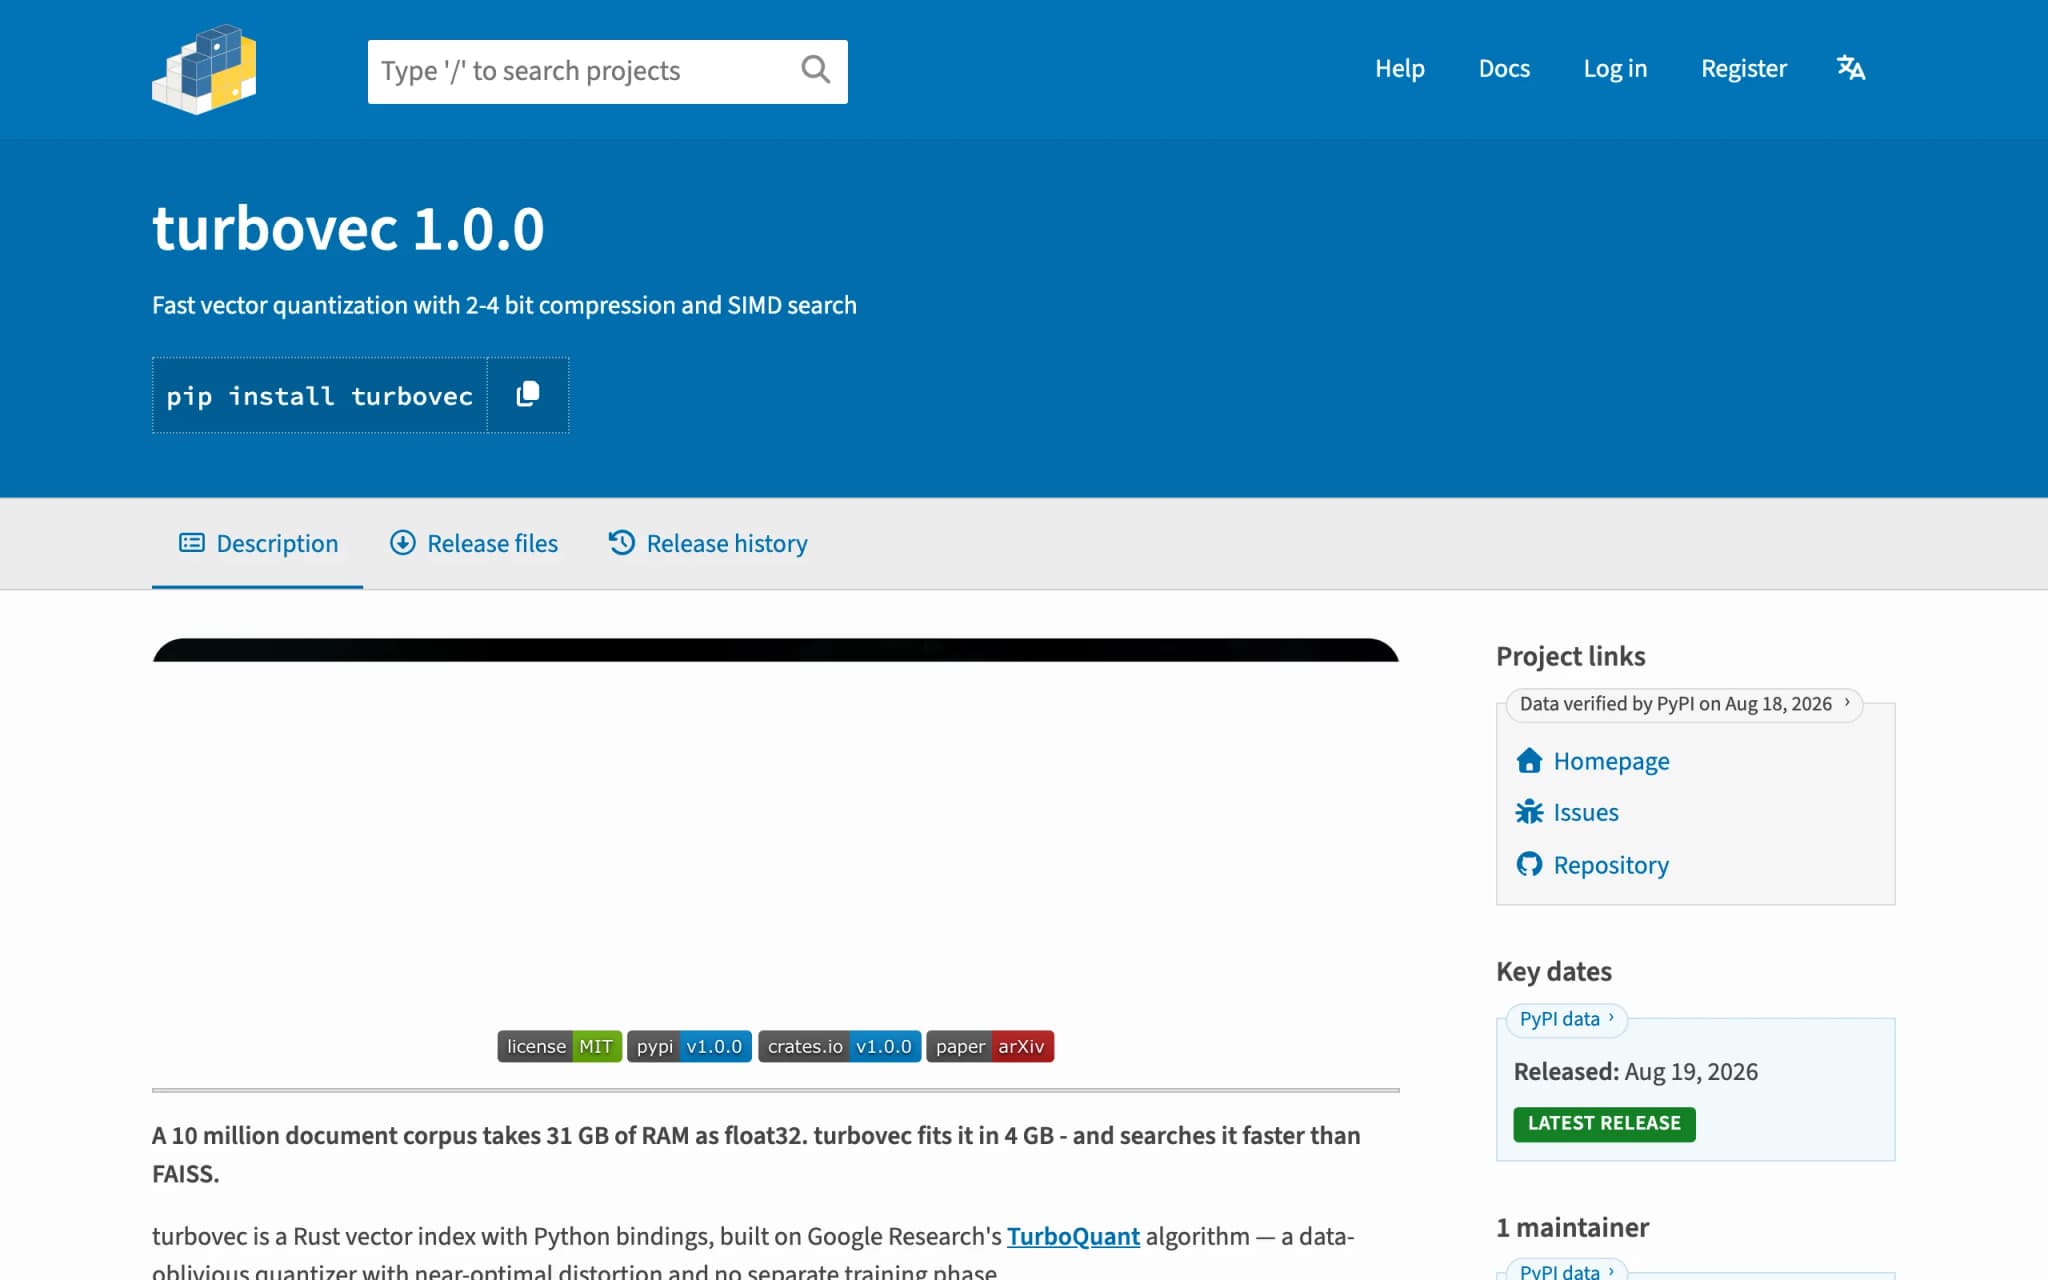Click the Release history clock icon
The image size is (2048, 1280).
coord(621,543)
